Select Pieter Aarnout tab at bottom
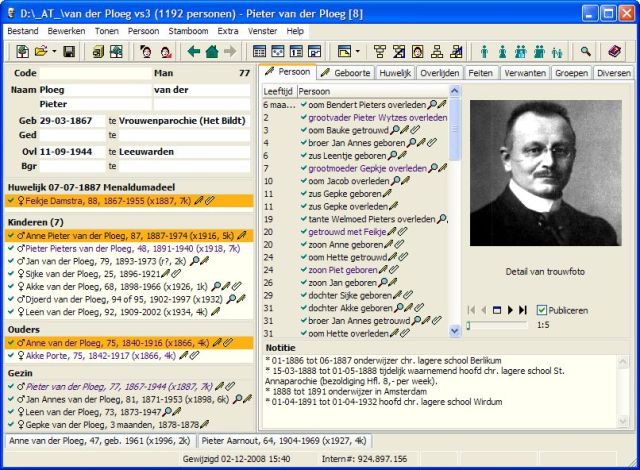640x470 pixels. point(285,440)
